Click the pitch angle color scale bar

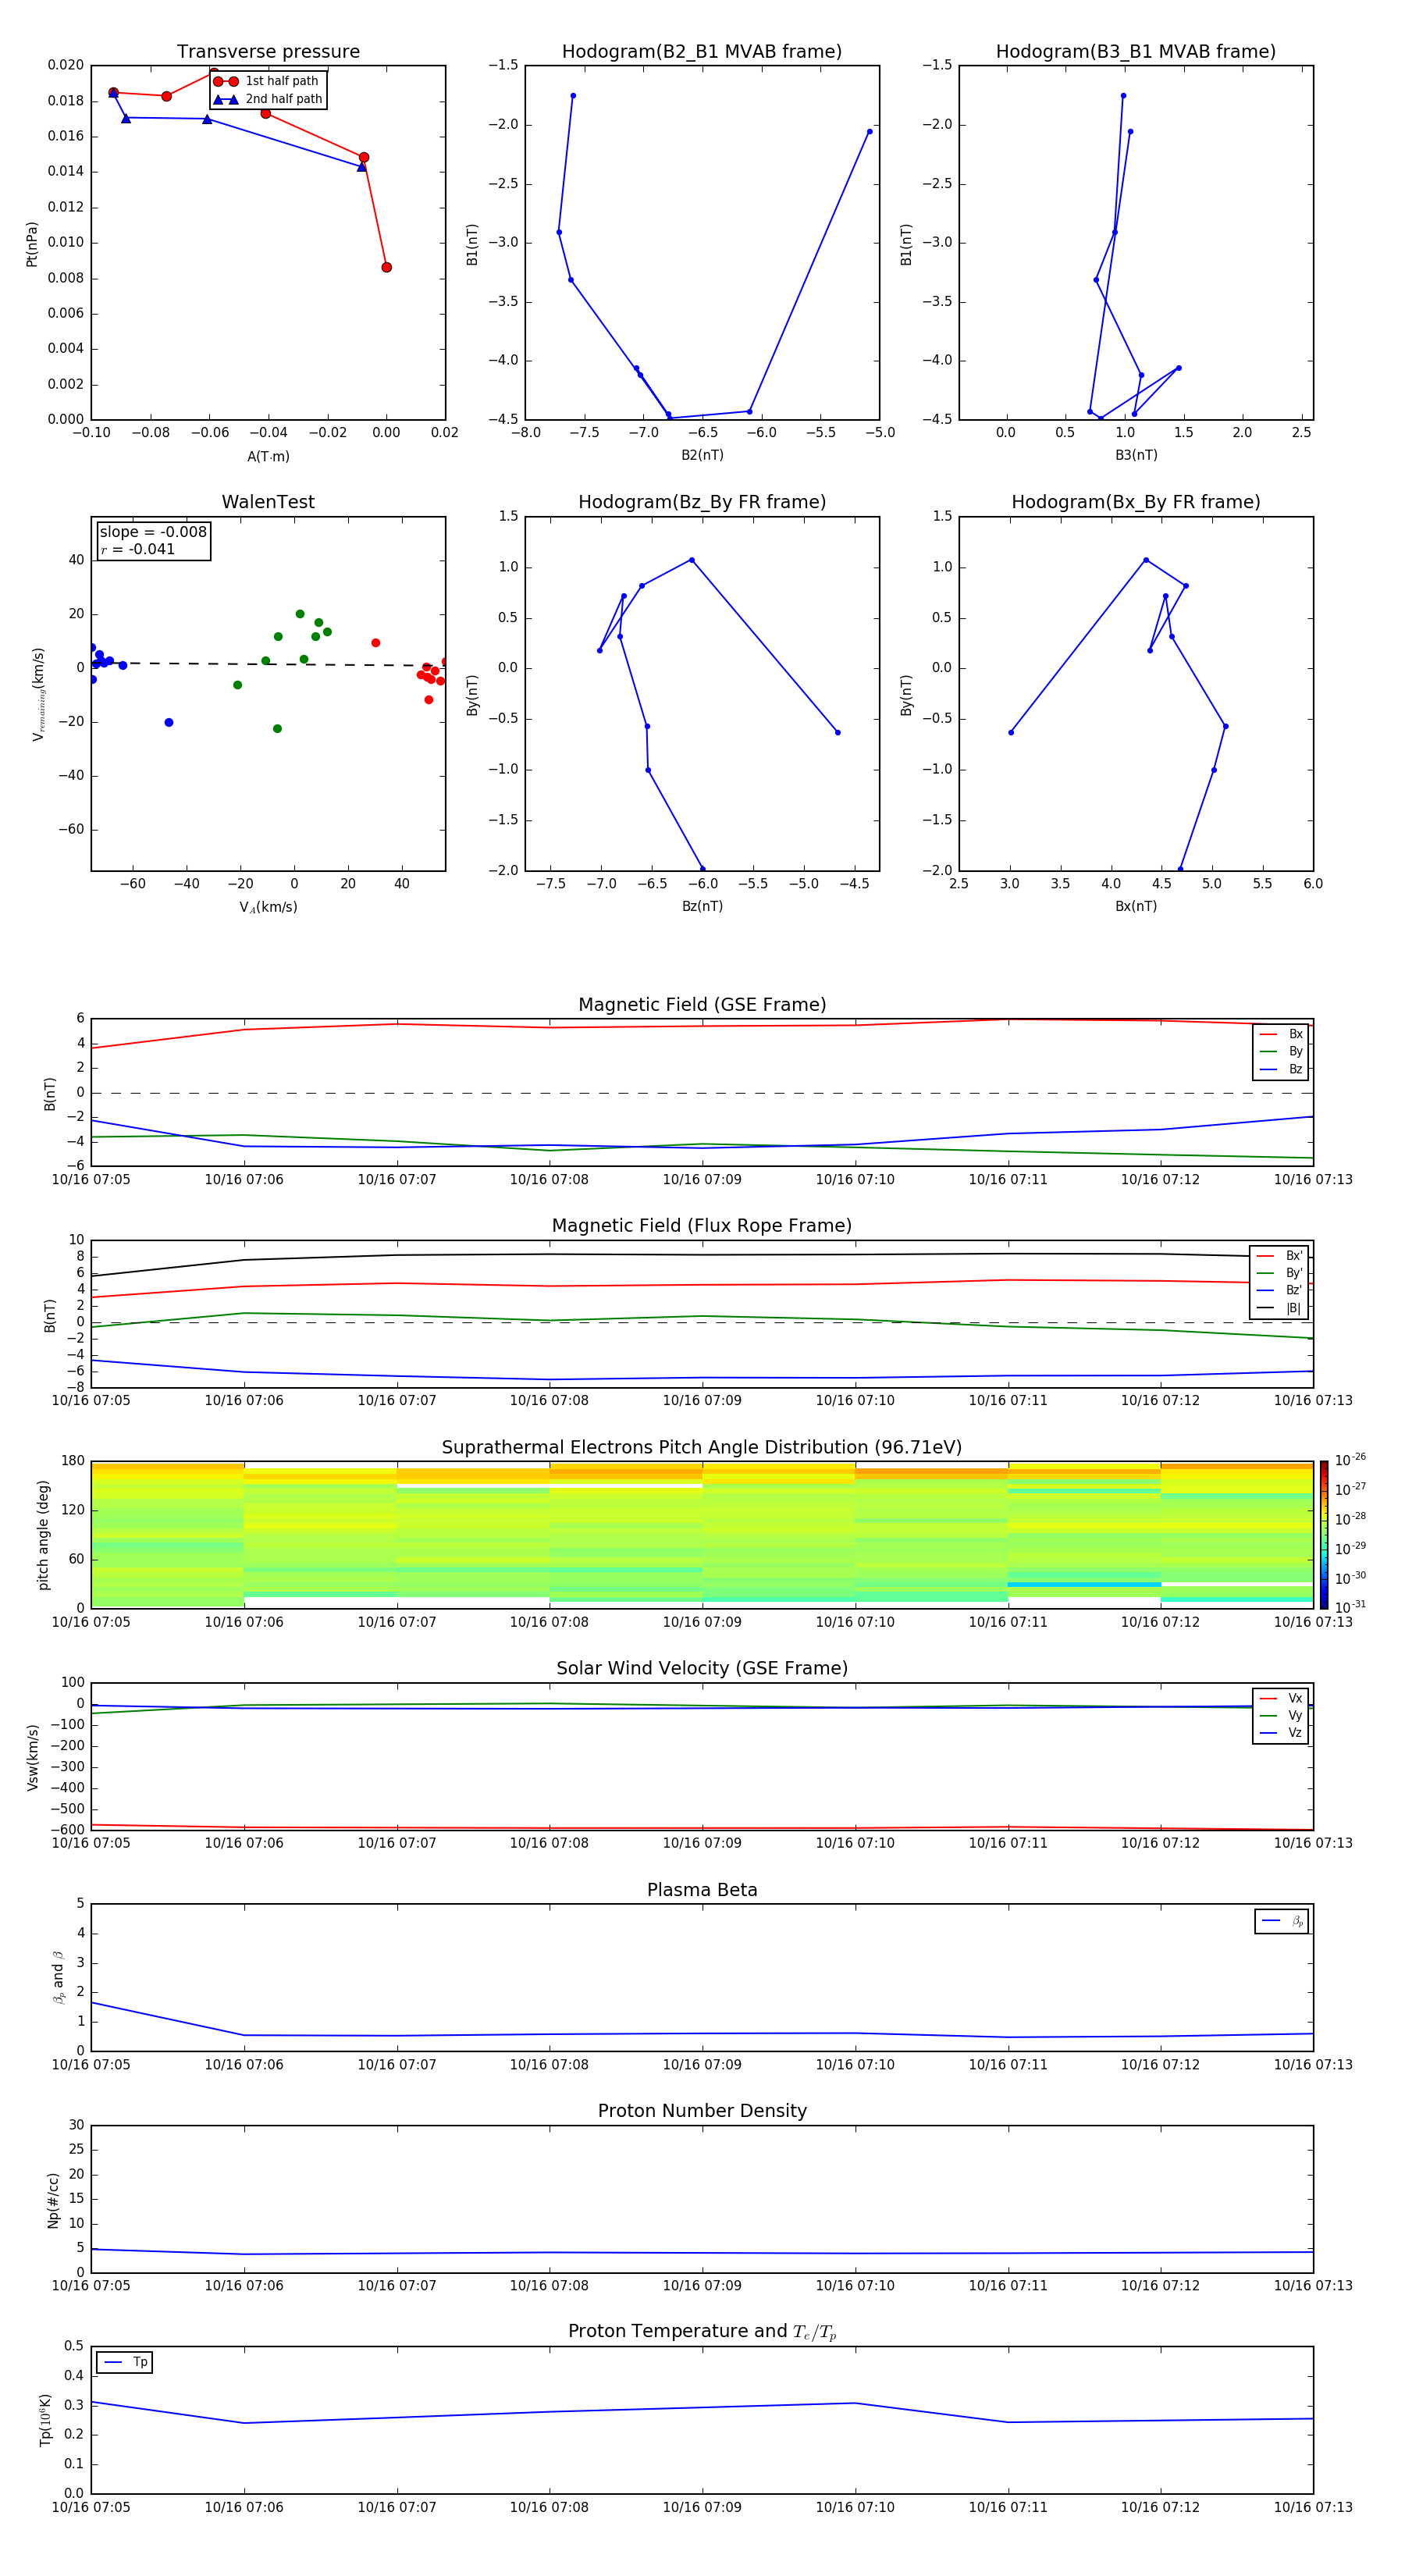coord(1324,1535)
